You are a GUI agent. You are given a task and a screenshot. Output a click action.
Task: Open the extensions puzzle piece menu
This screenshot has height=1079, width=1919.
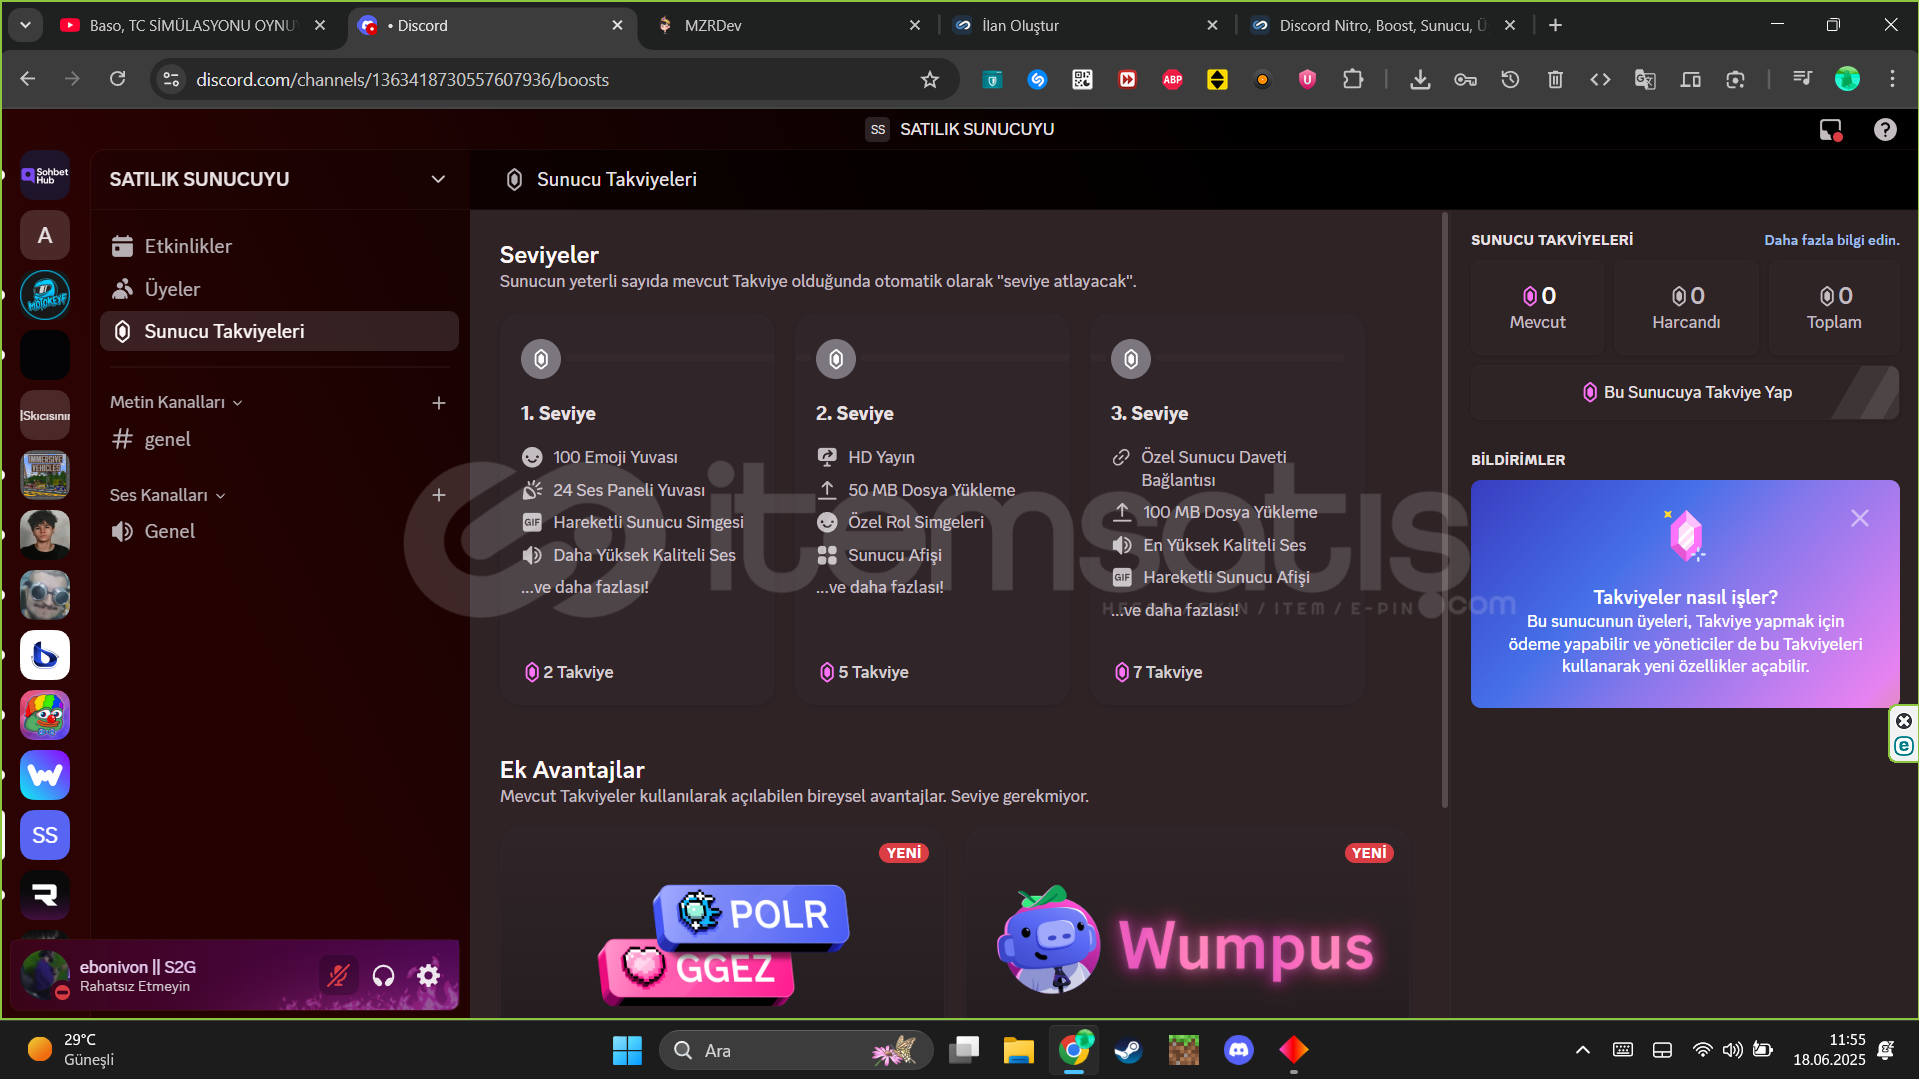[x=1352, y=79]
